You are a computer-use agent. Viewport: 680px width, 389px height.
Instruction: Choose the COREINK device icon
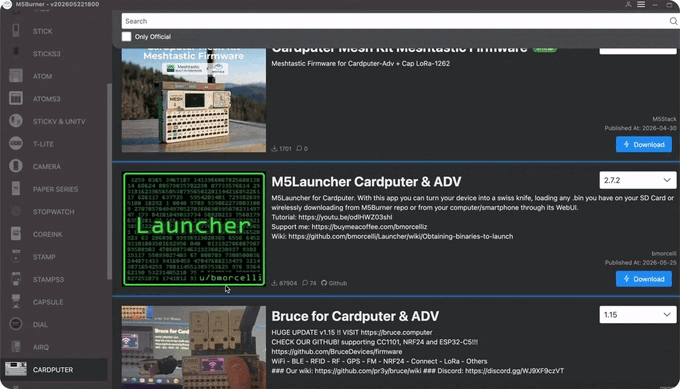[x=16, y=234]
